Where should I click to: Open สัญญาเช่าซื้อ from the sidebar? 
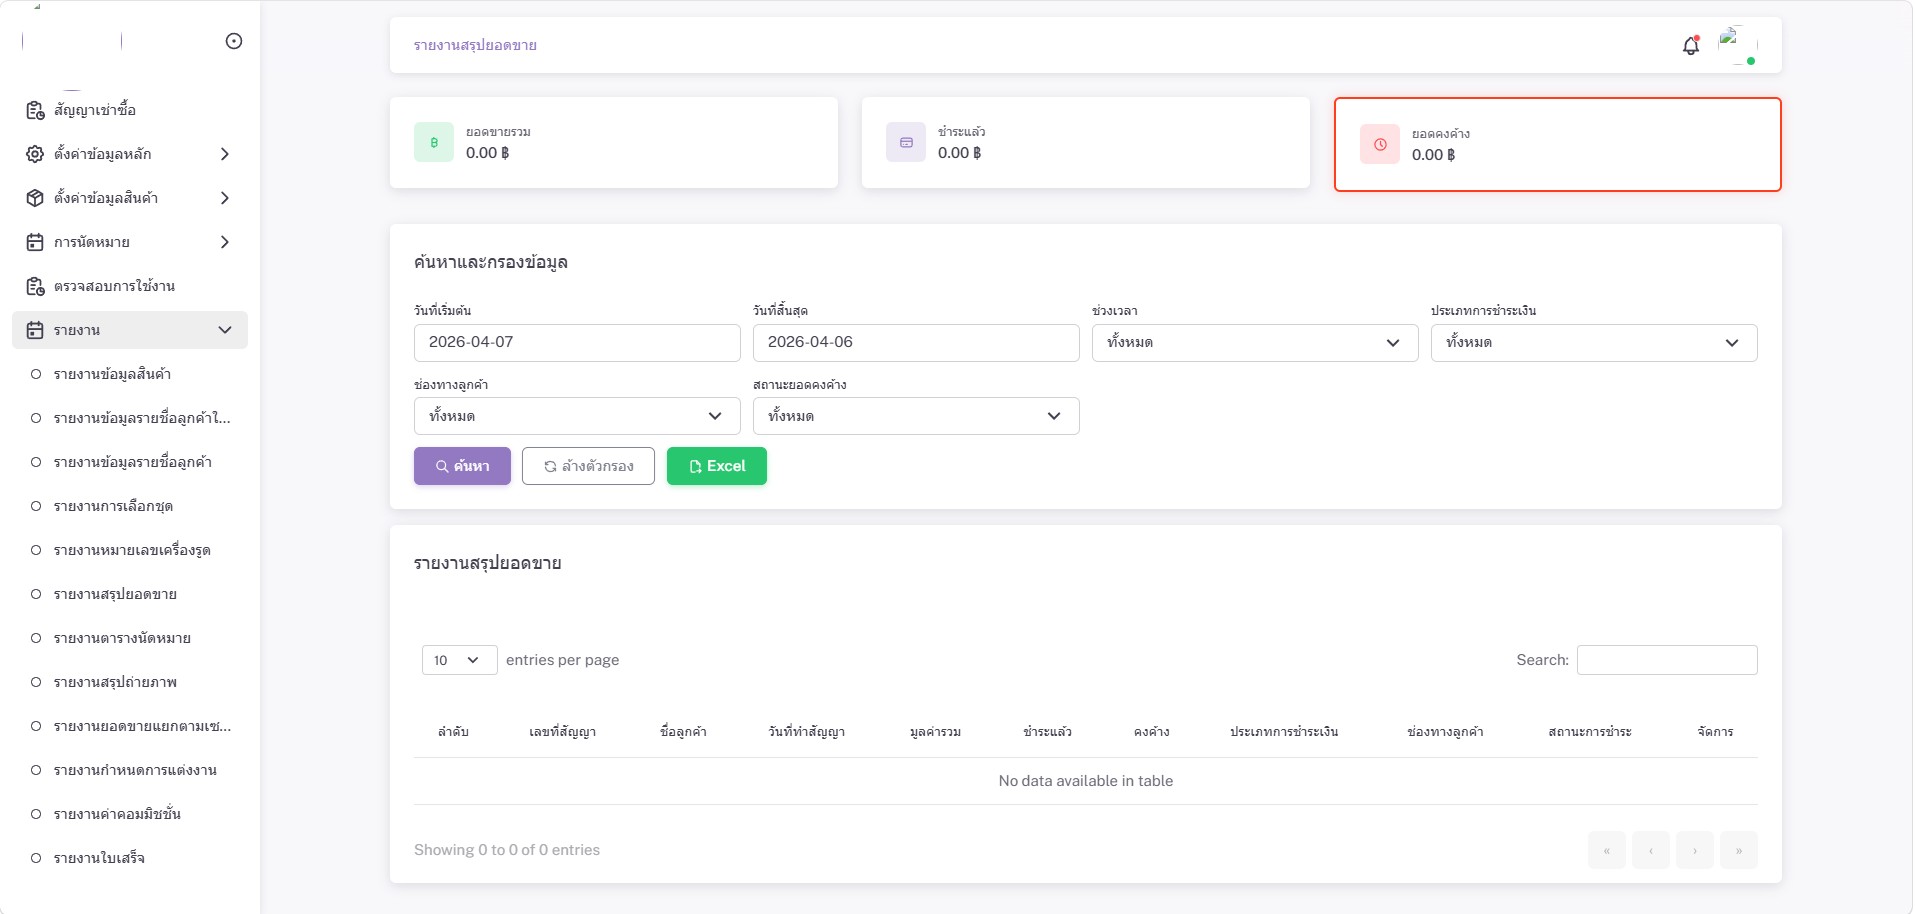coord(95,110)
